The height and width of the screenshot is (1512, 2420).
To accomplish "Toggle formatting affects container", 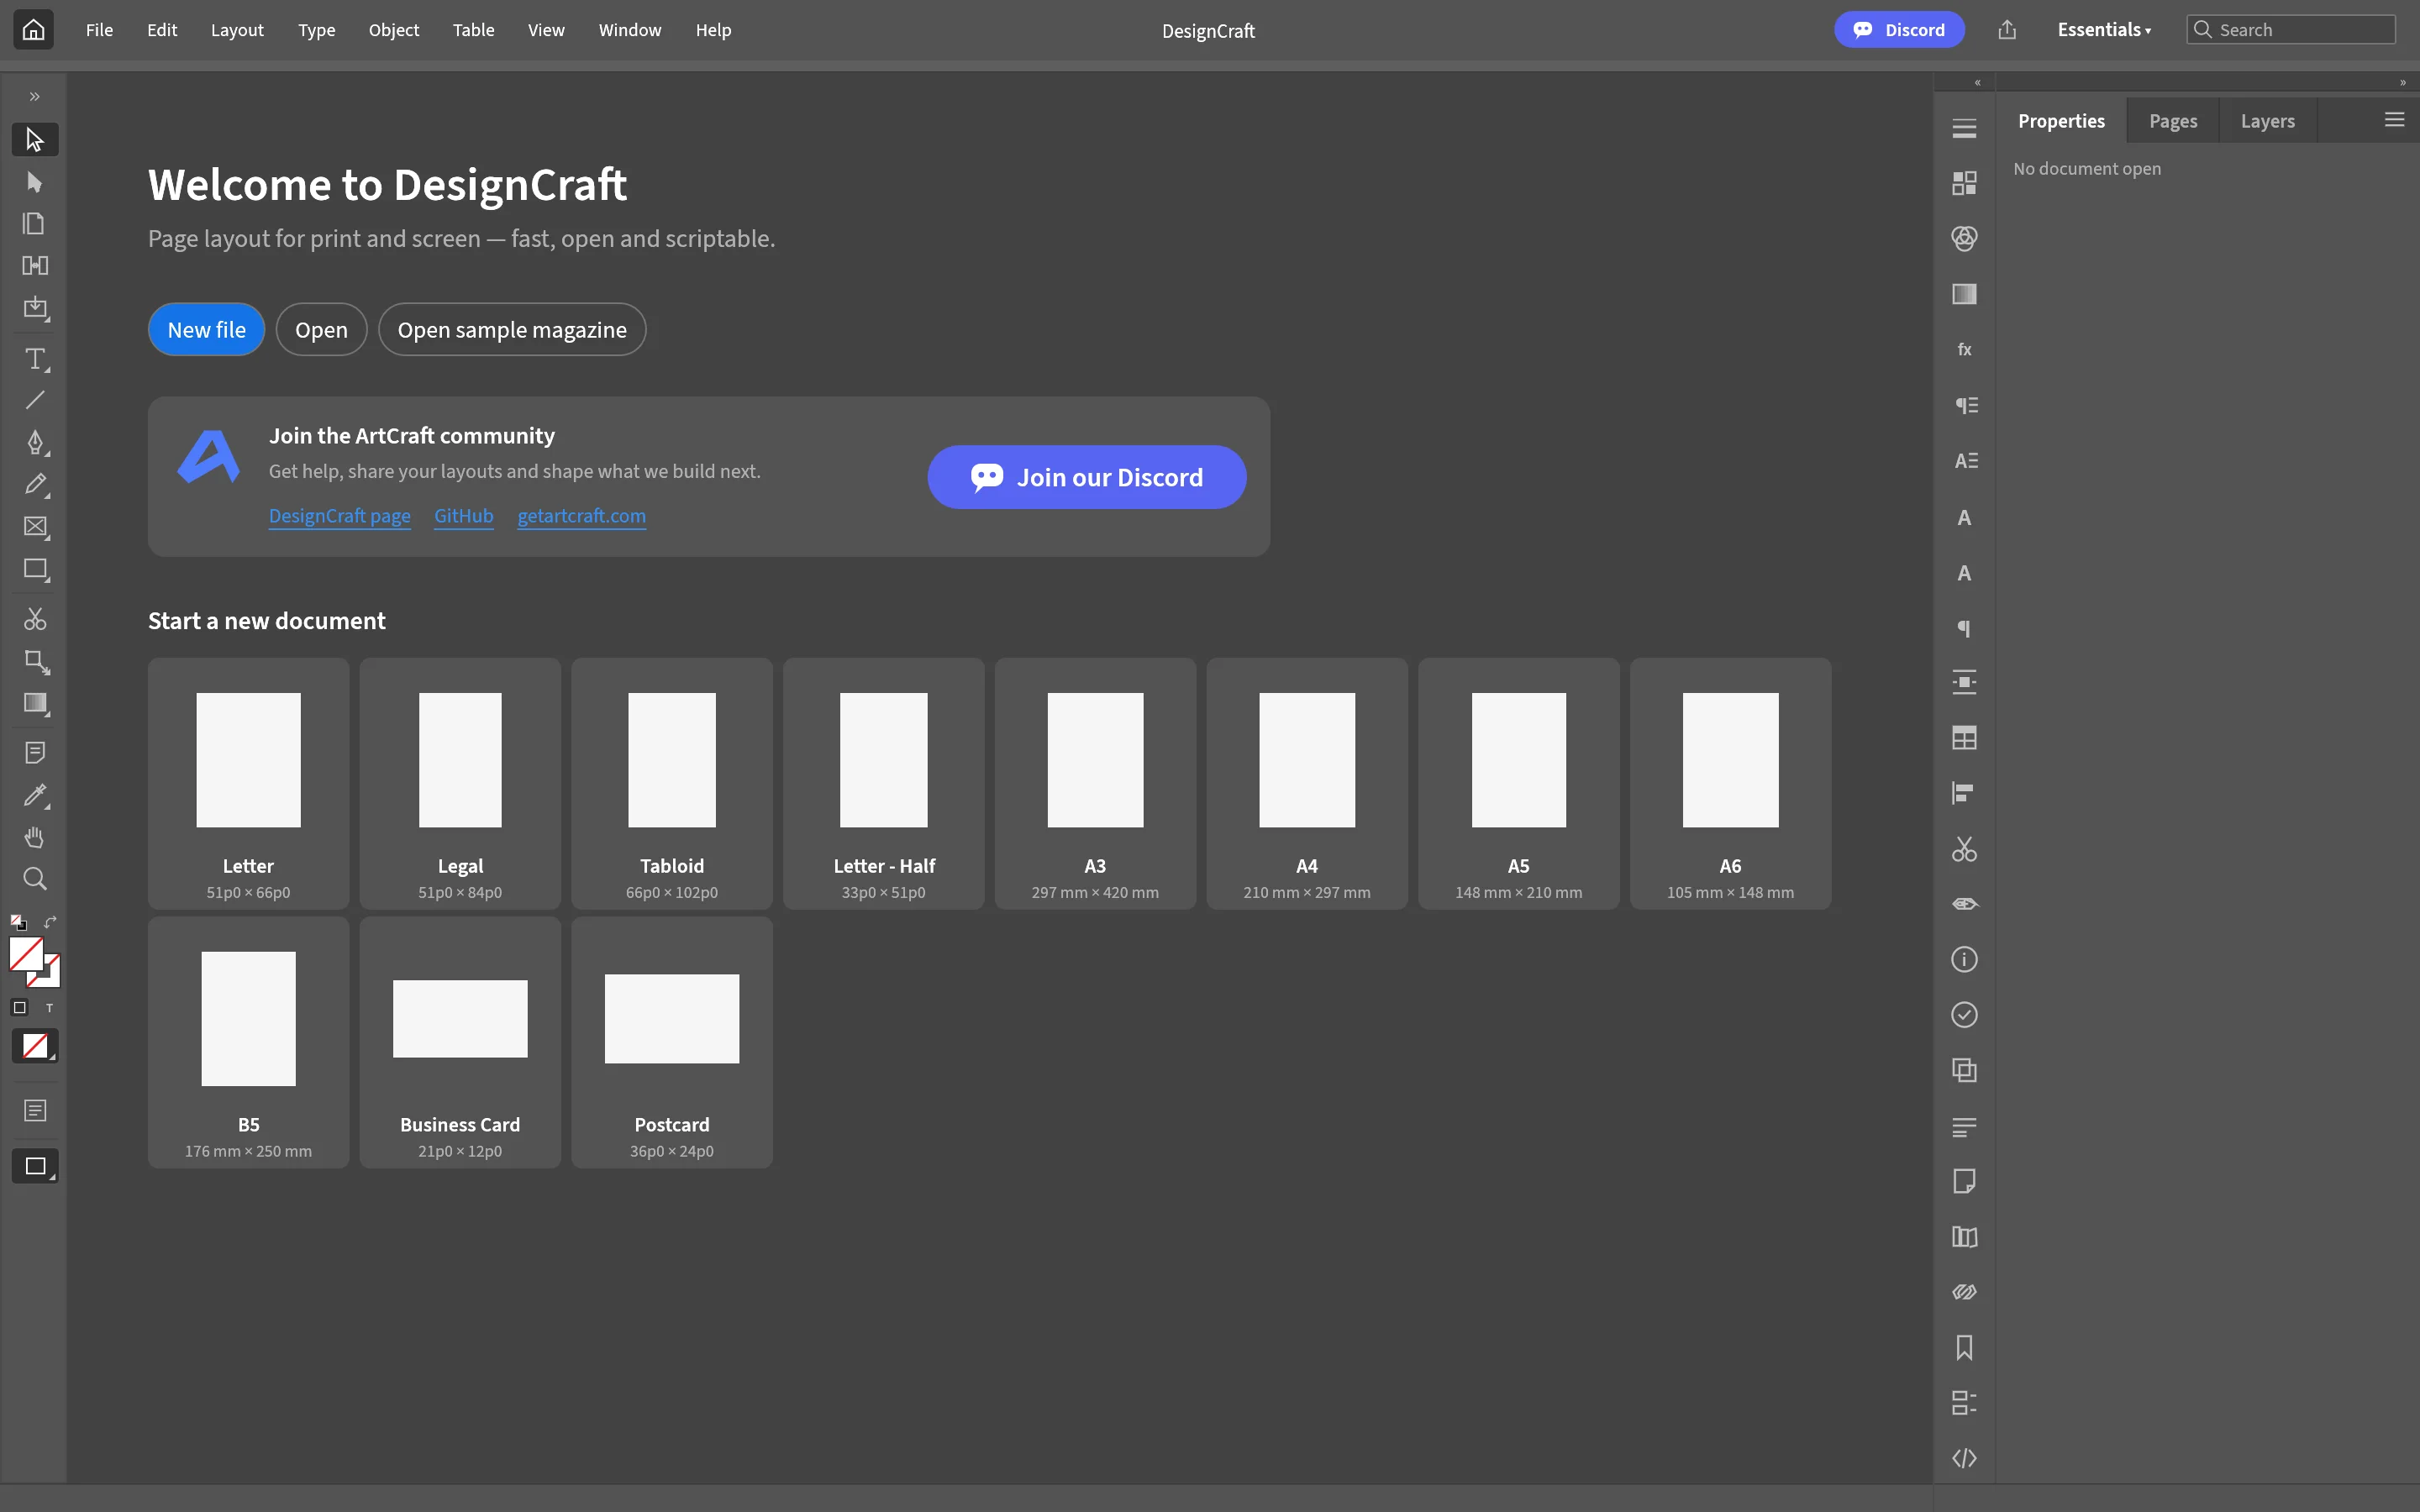I will tap(19, 1008).
